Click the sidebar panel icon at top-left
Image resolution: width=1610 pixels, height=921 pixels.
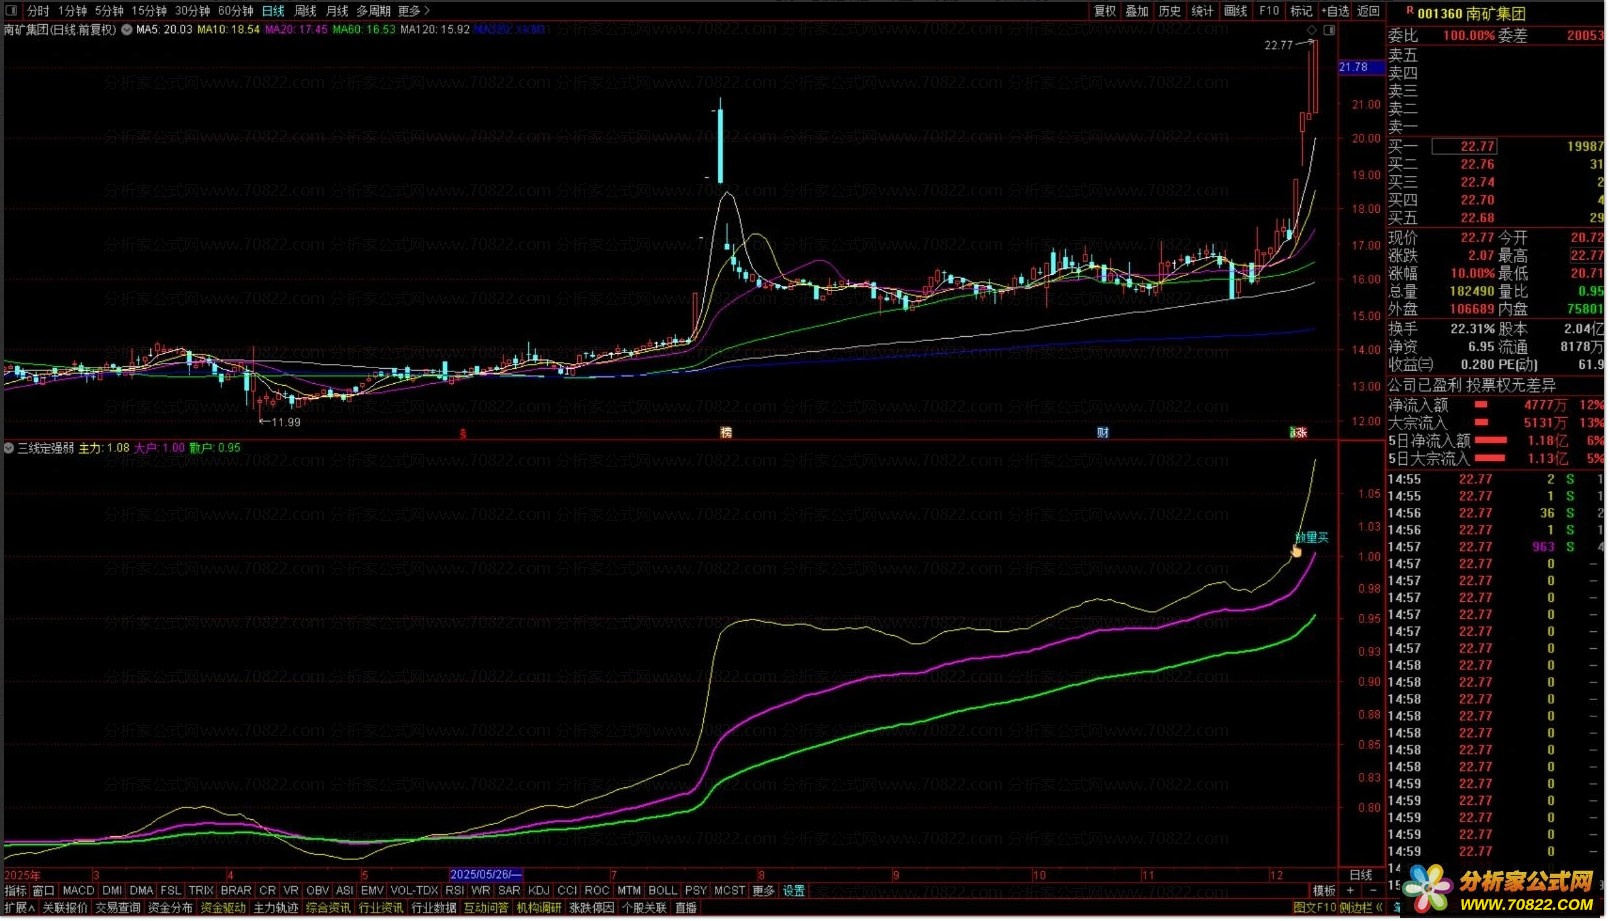12,11
